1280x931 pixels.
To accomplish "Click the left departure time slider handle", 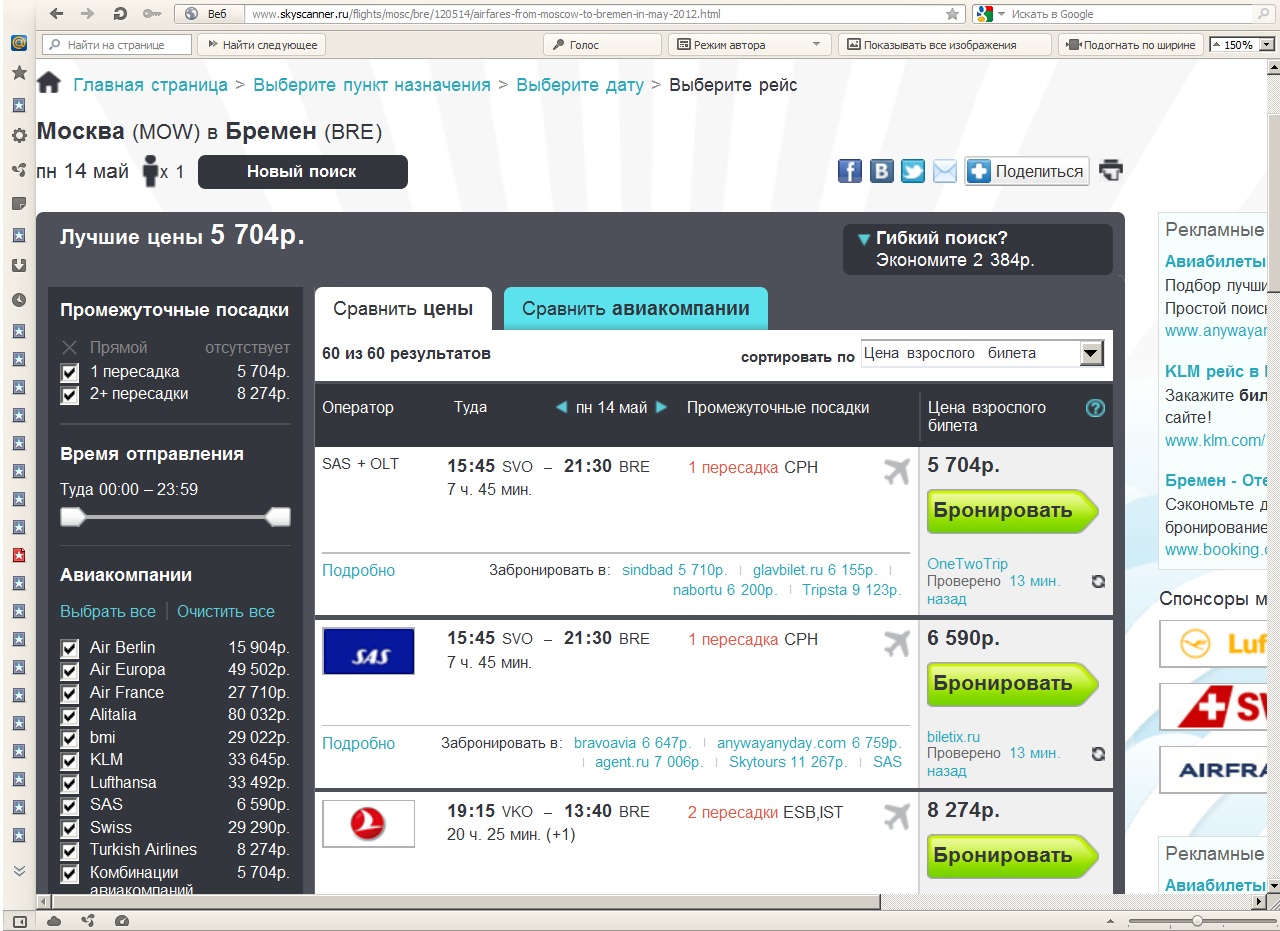I will click(x=74, y=517).
